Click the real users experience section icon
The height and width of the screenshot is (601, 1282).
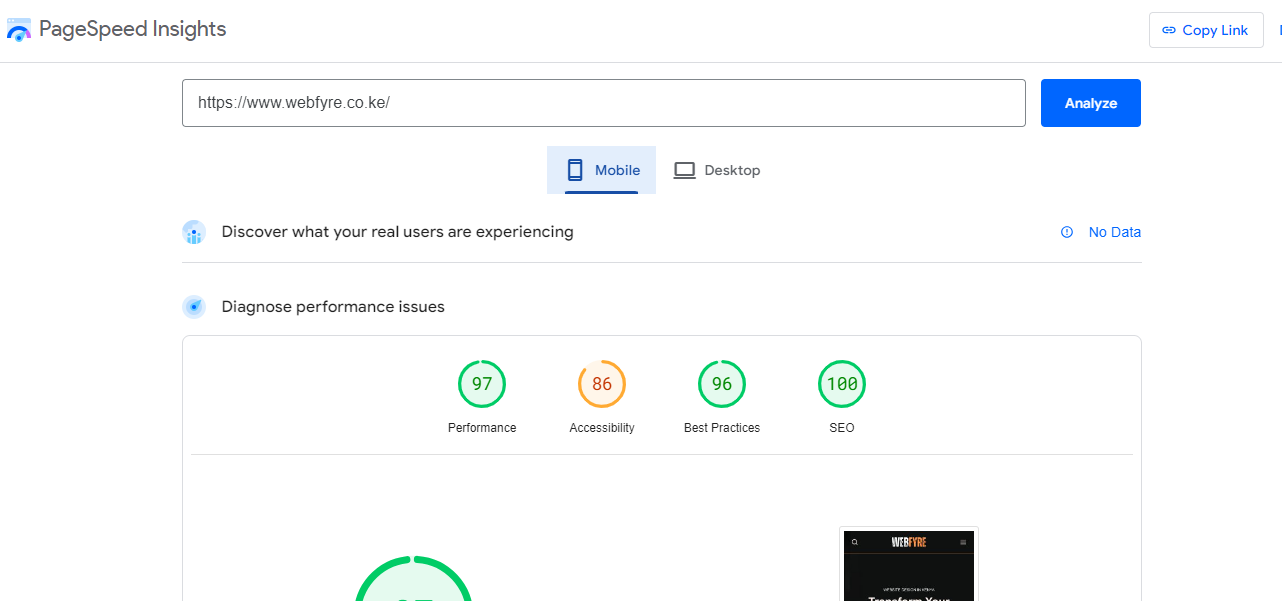194,232
